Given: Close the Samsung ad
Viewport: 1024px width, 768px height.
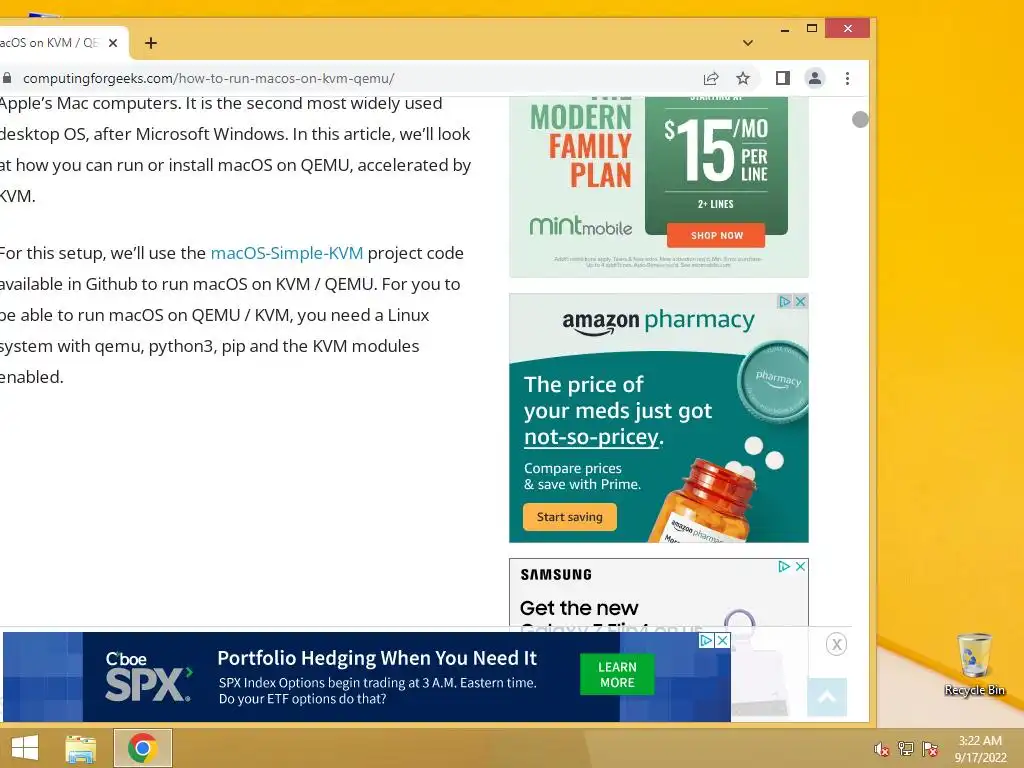Looking at the screenshot, I should 800,566.
